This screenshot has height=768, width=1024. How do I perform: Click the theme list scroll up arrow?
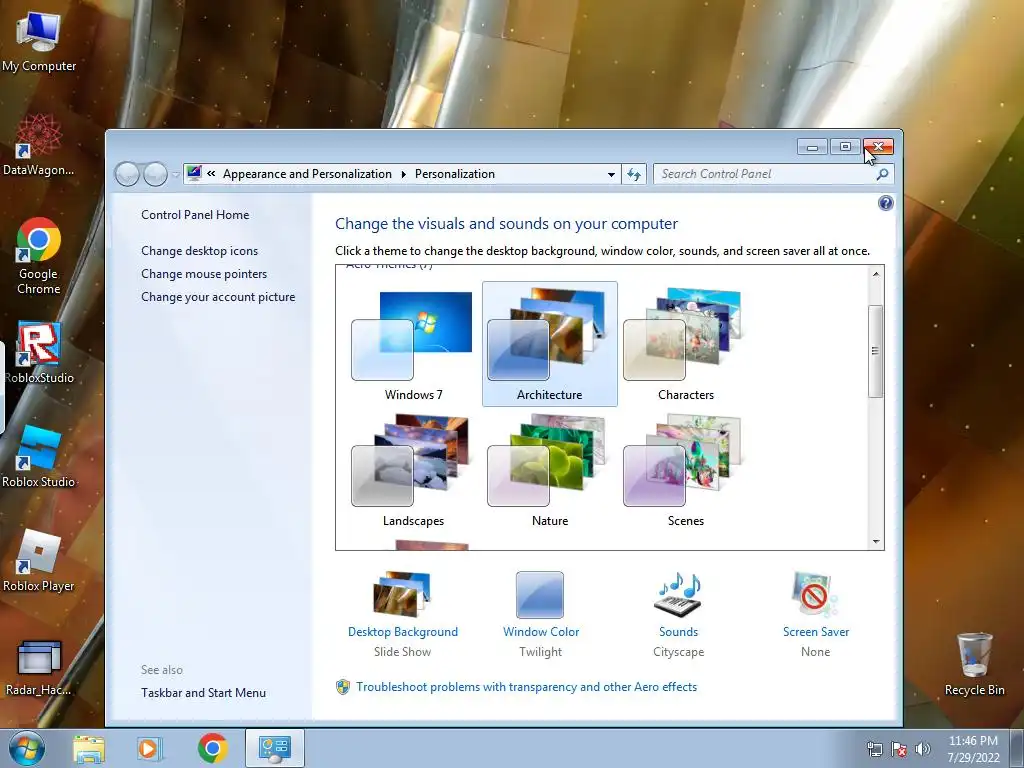[876, 274]
